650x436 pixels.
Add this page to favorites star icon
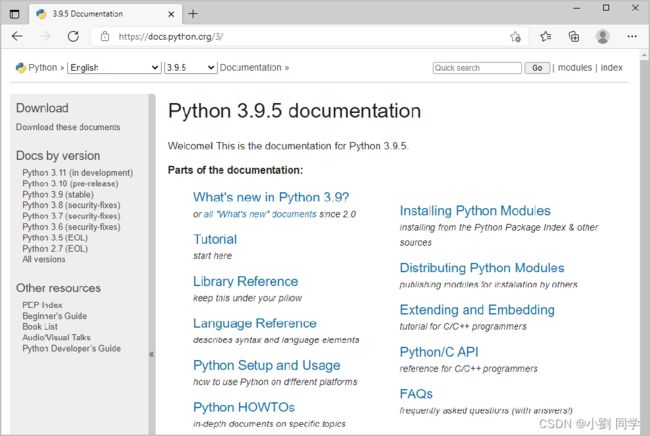pos(515,36)
